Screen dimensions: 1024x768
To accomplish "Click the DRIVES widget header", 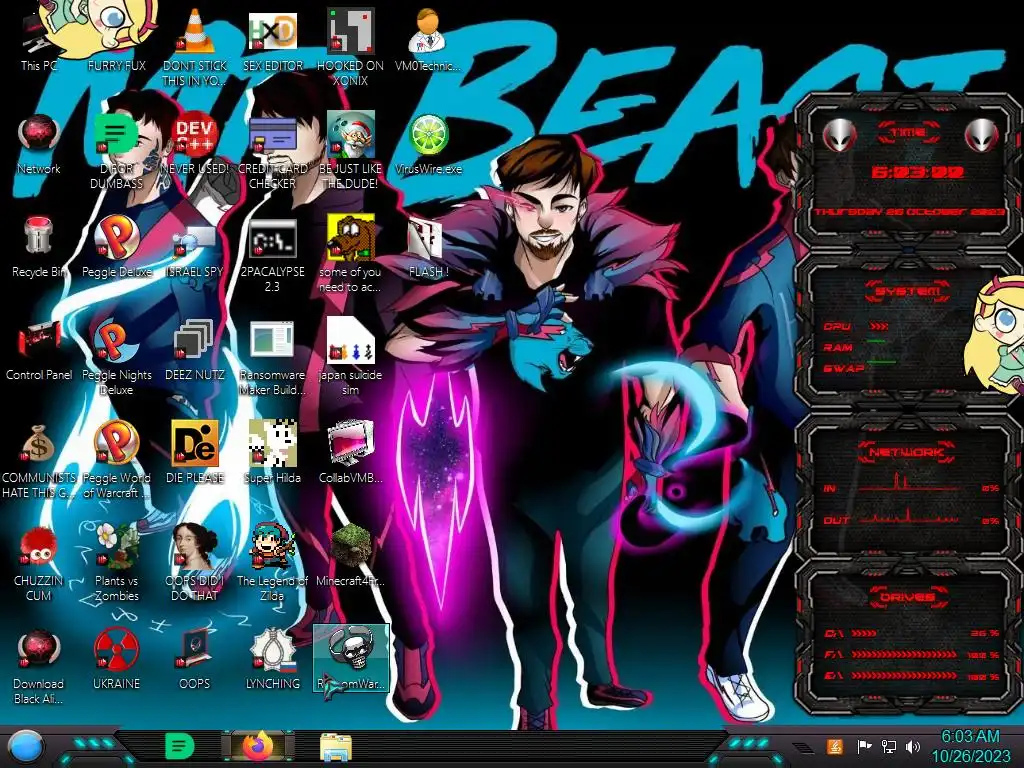I will coord(908,597).
